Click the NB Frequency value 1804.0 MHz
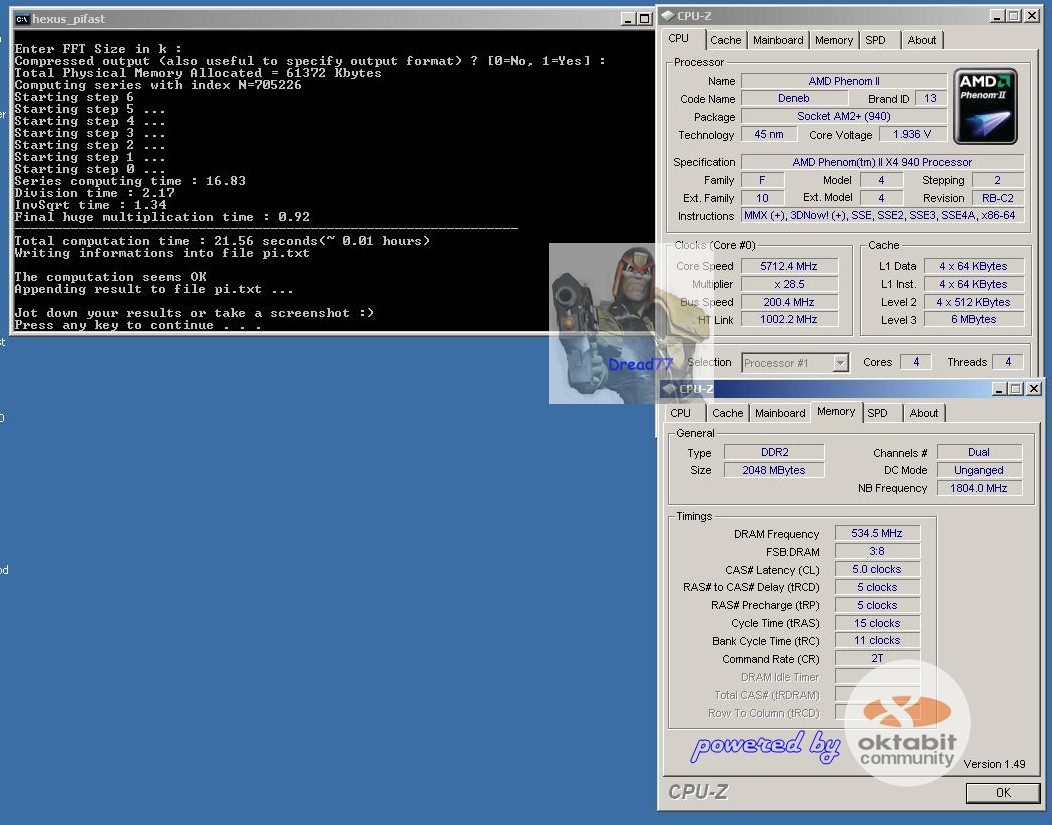Viewport: 1052px width, 825px height. point(979,489)
